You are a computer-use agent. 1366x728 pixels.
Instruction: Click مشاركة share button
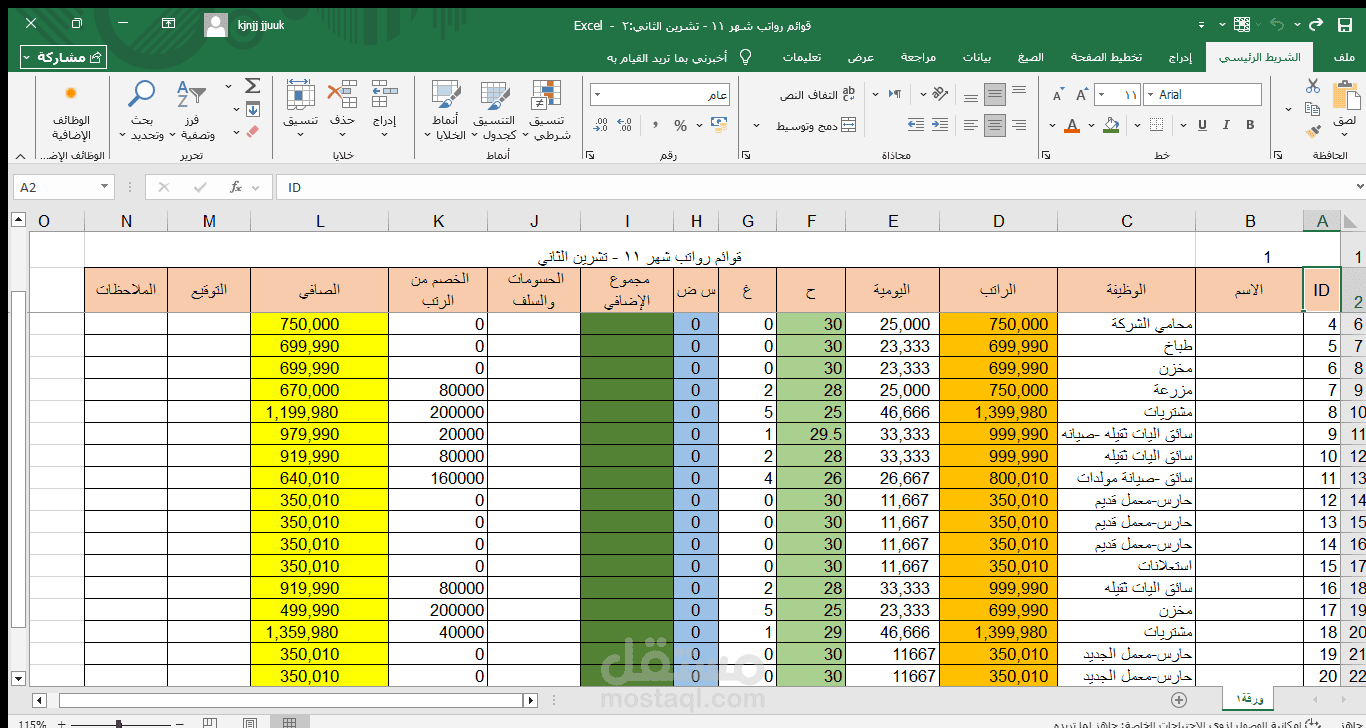click(63, 57)
